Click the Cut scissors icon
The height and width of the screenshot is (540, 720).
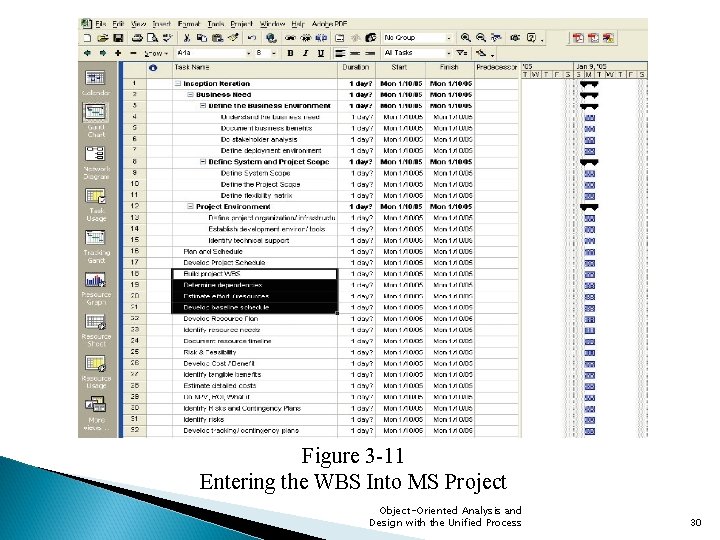tap(186, 38)
